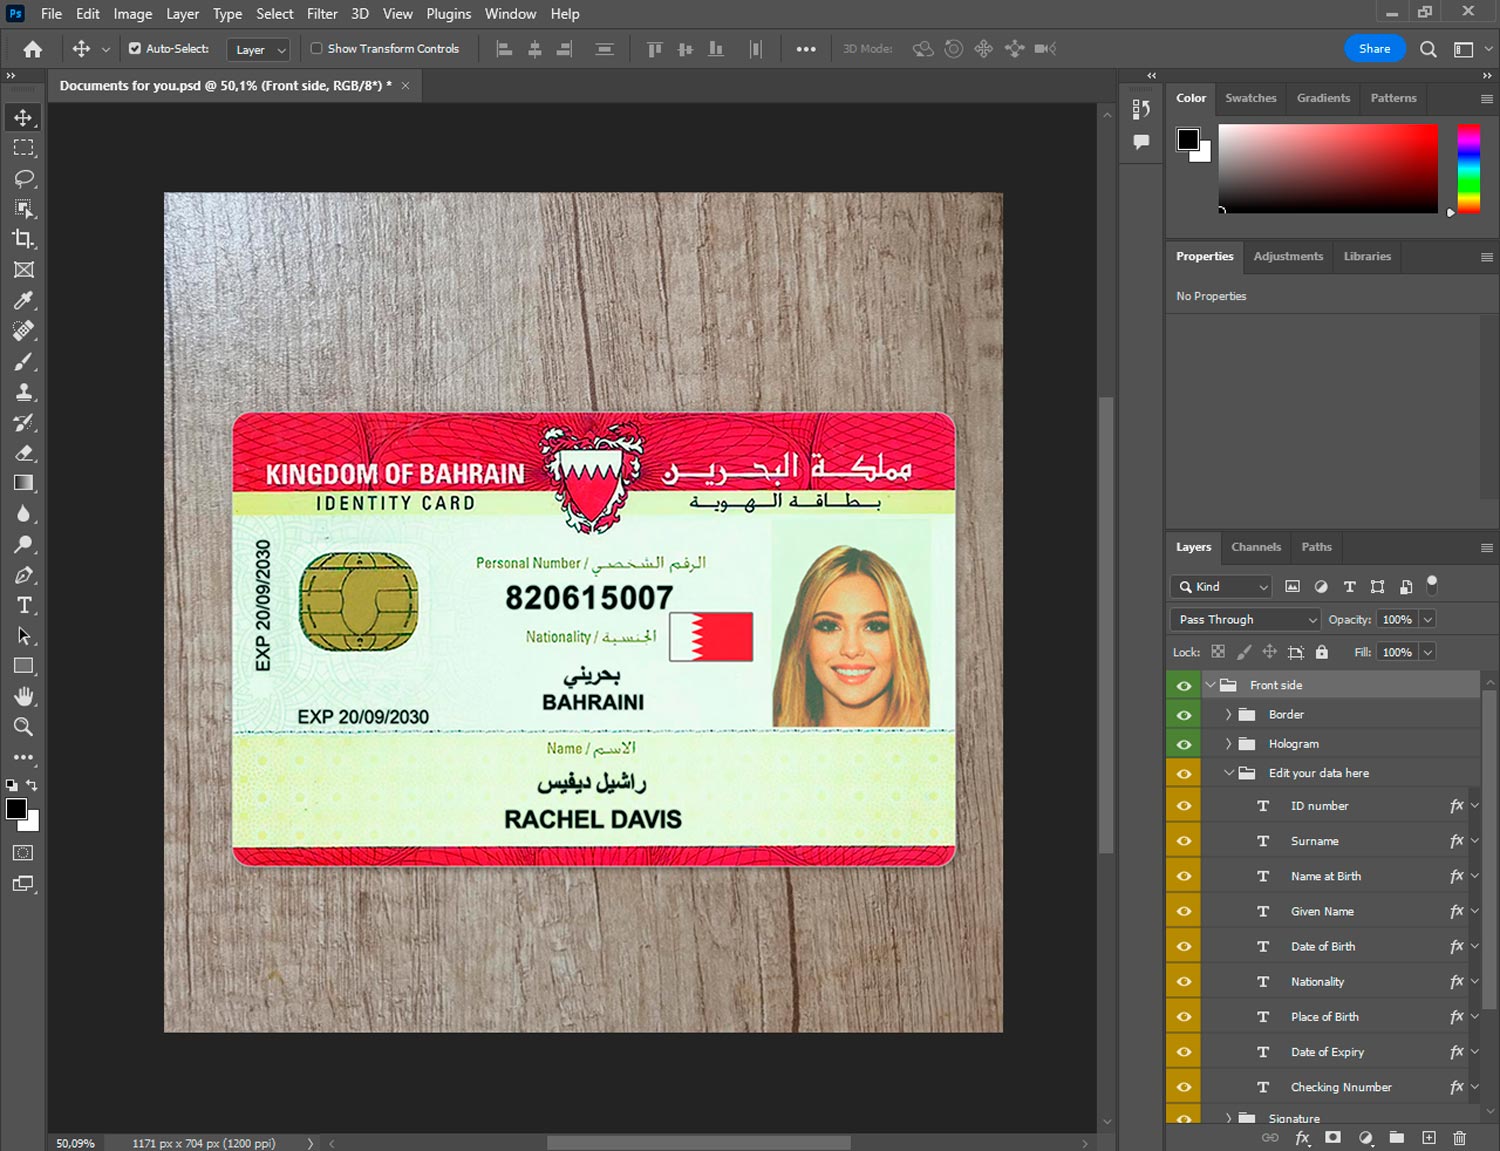1500x1151 pixels.
Task: Select the Crop tool
Action: pos(24,239)
